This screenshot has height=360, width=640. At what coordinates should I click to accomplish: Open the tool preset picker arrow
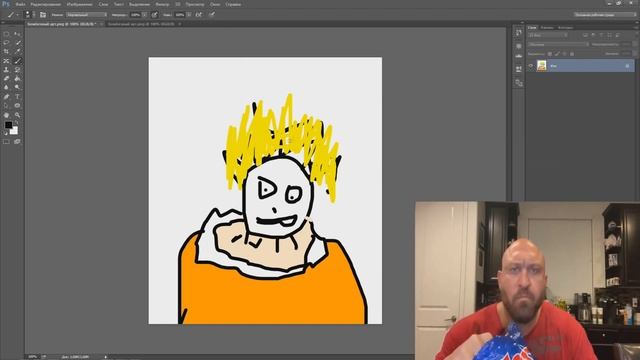pos(17,15)
